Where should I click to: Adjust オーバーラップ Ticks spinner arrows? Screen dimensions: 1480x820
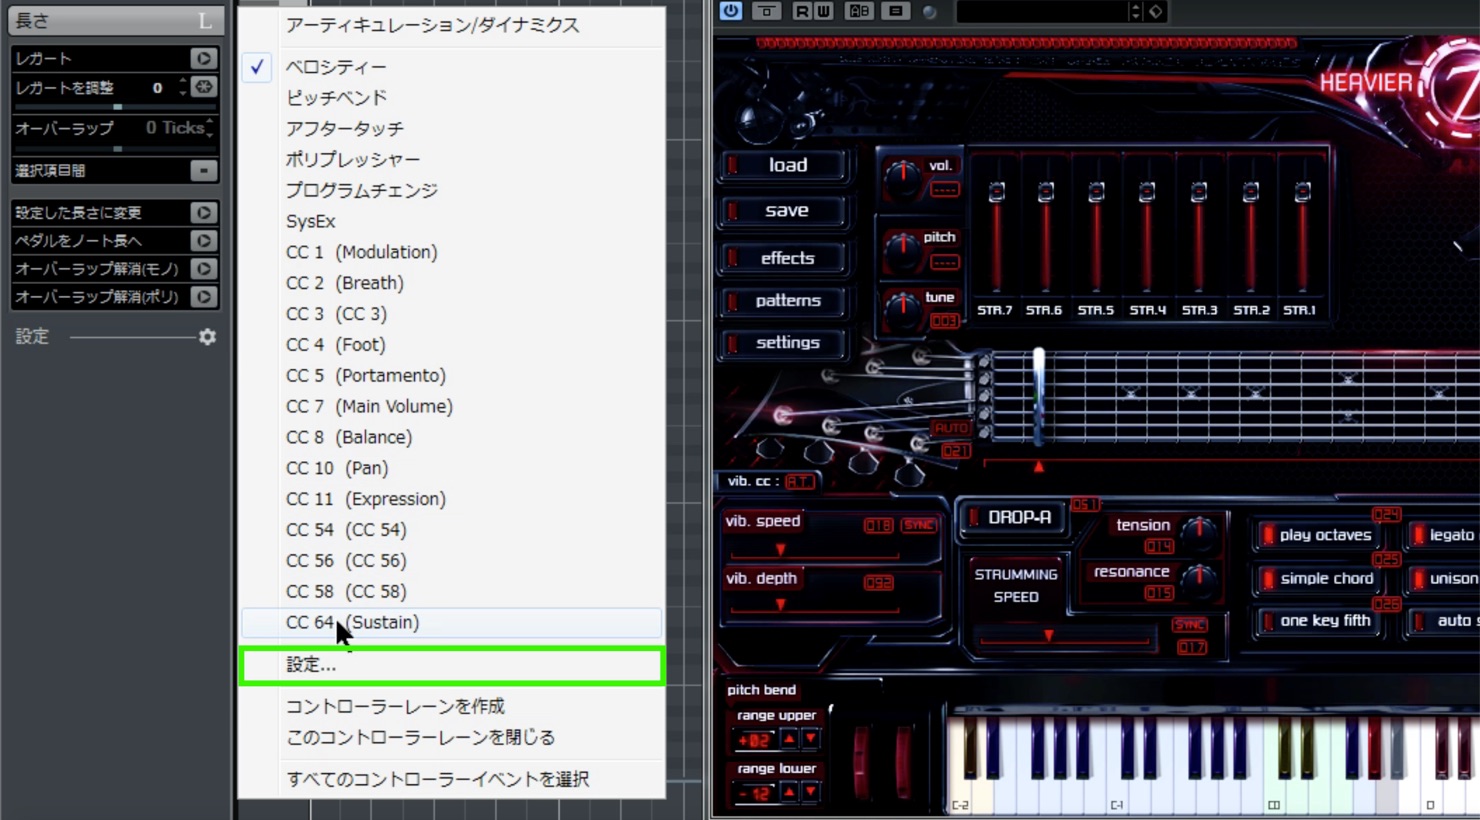pos(209,128)
